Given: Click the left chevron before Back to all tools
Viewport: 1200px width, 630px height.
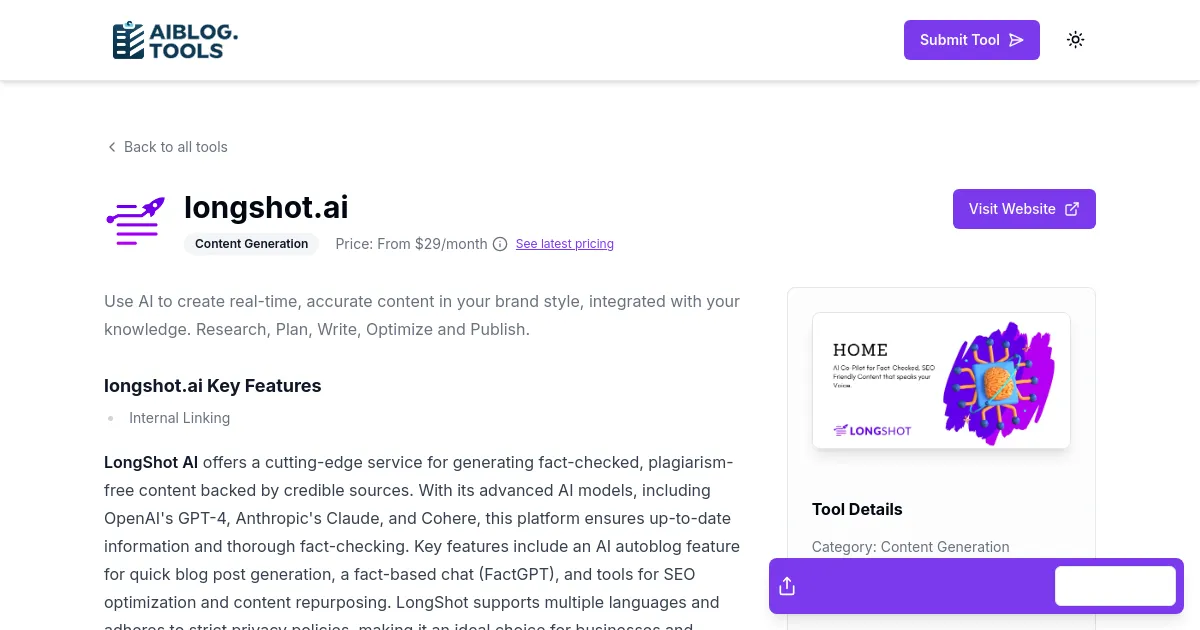Looking at the screenshot, I should [x=112, y=147].
